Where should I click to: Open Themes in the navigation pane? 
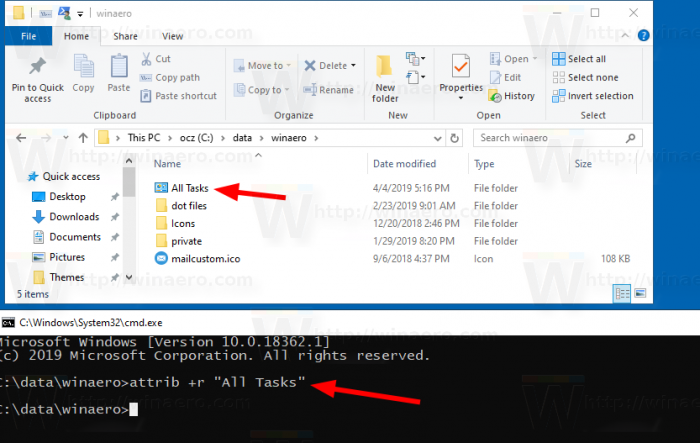coord(59,277)
